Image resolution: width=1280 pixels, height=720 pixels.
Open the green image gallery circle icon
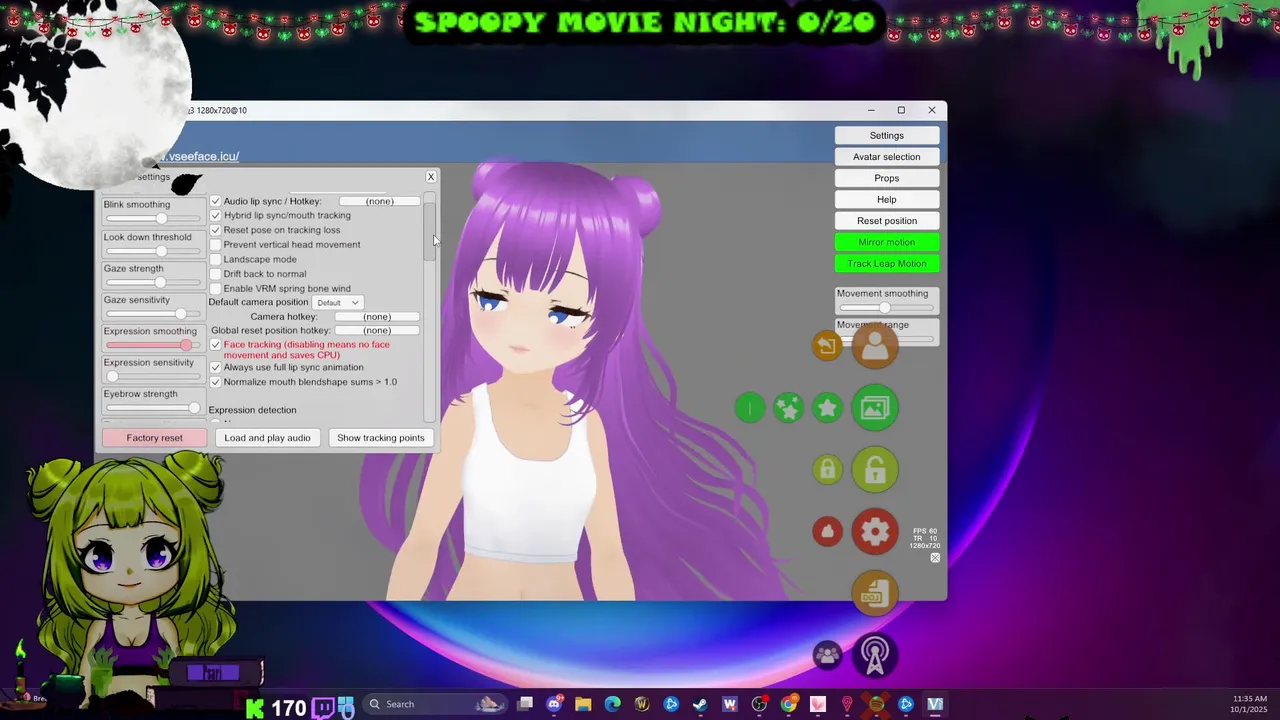pyautogui.click(x=875, y=408)
